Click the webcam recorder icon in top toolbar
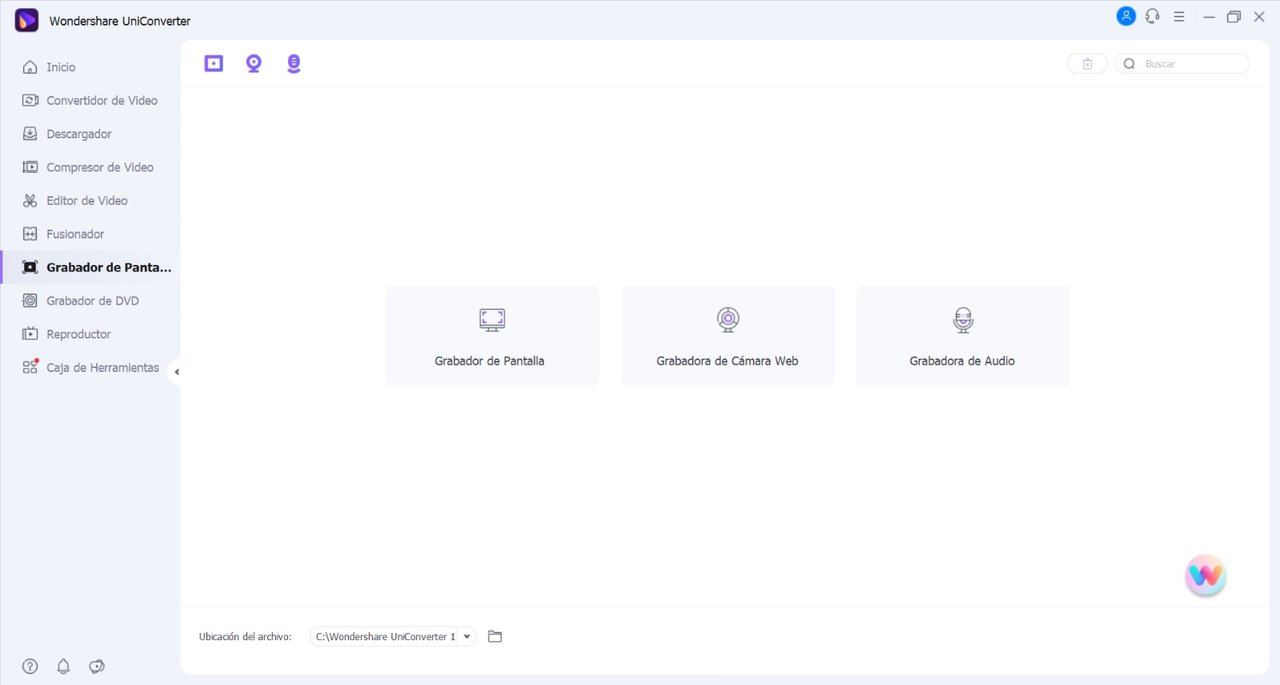 254,63
